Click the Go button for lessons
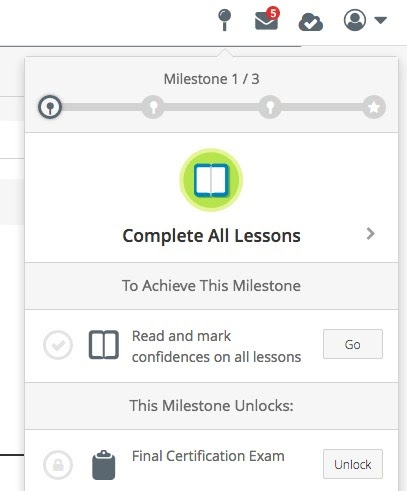The height and width of the screenshot is (491, 407). click(x=353, y=344)
